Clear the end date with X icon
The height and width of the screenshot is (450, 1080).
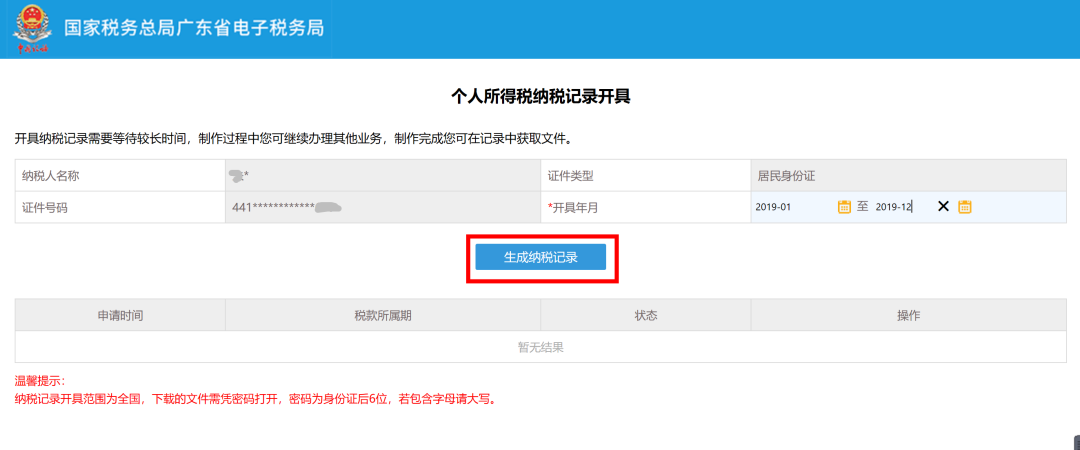coord(943,207)
